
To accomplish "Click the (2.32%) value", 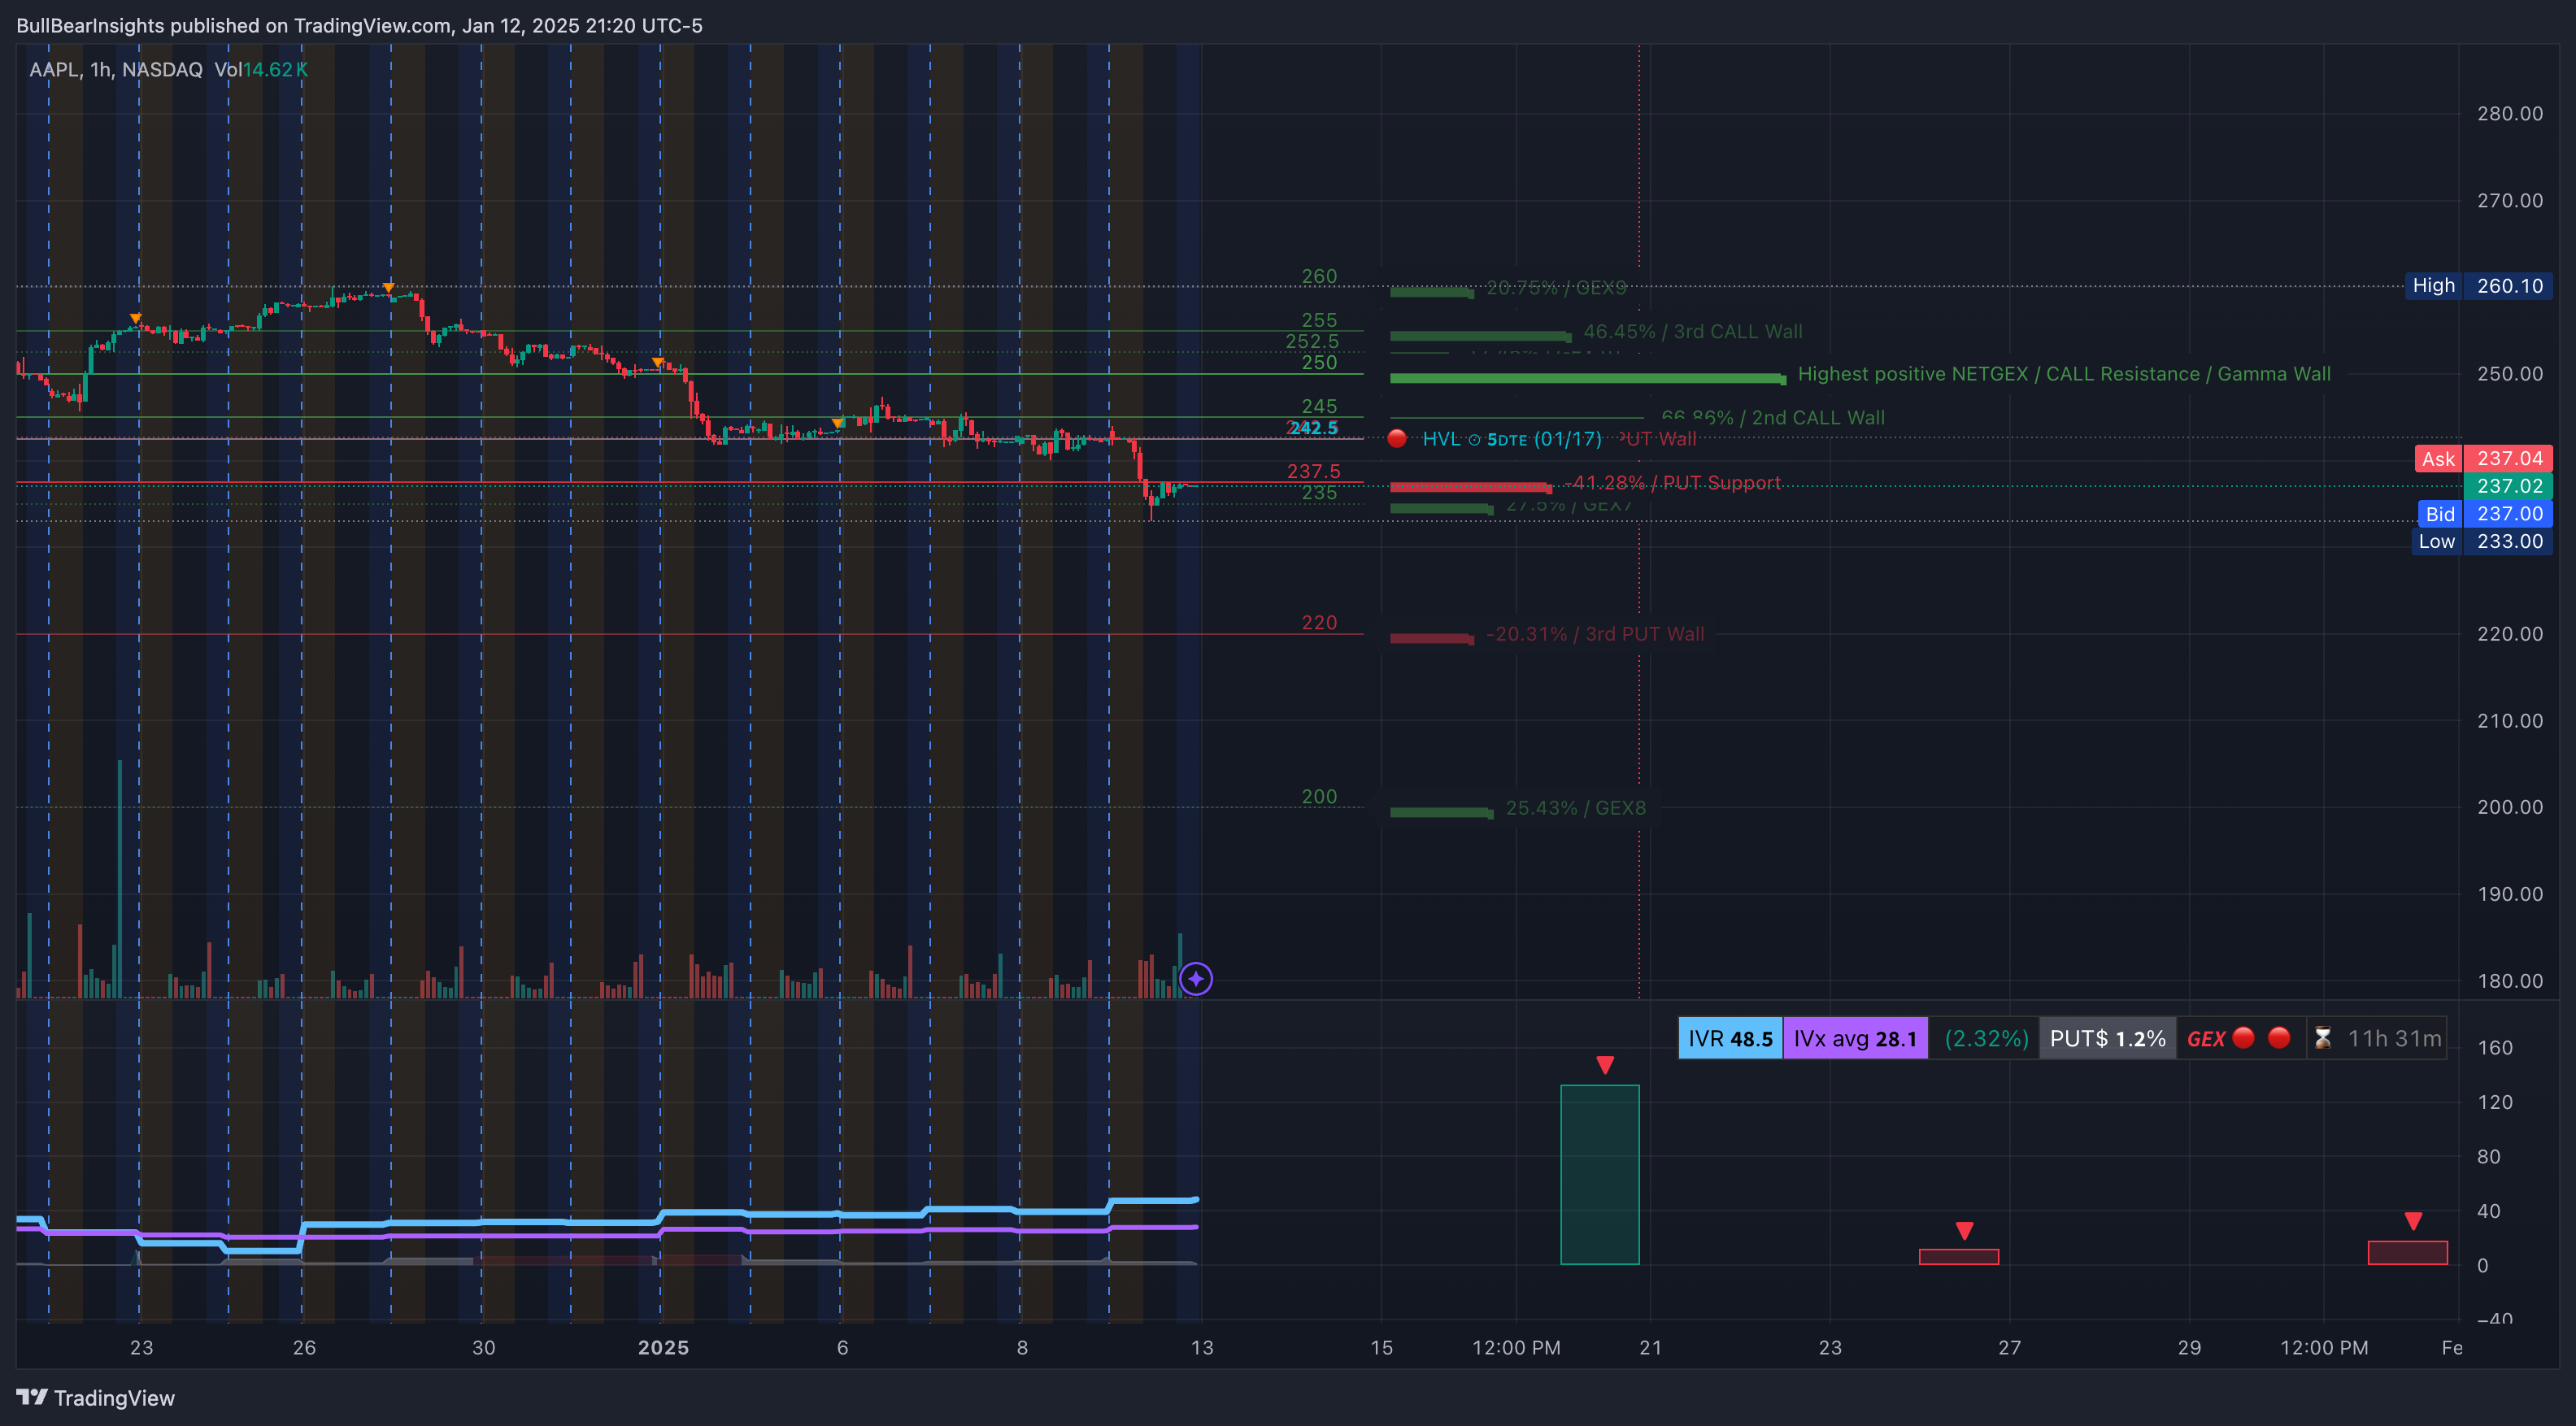I will tap(1986, 1038).
